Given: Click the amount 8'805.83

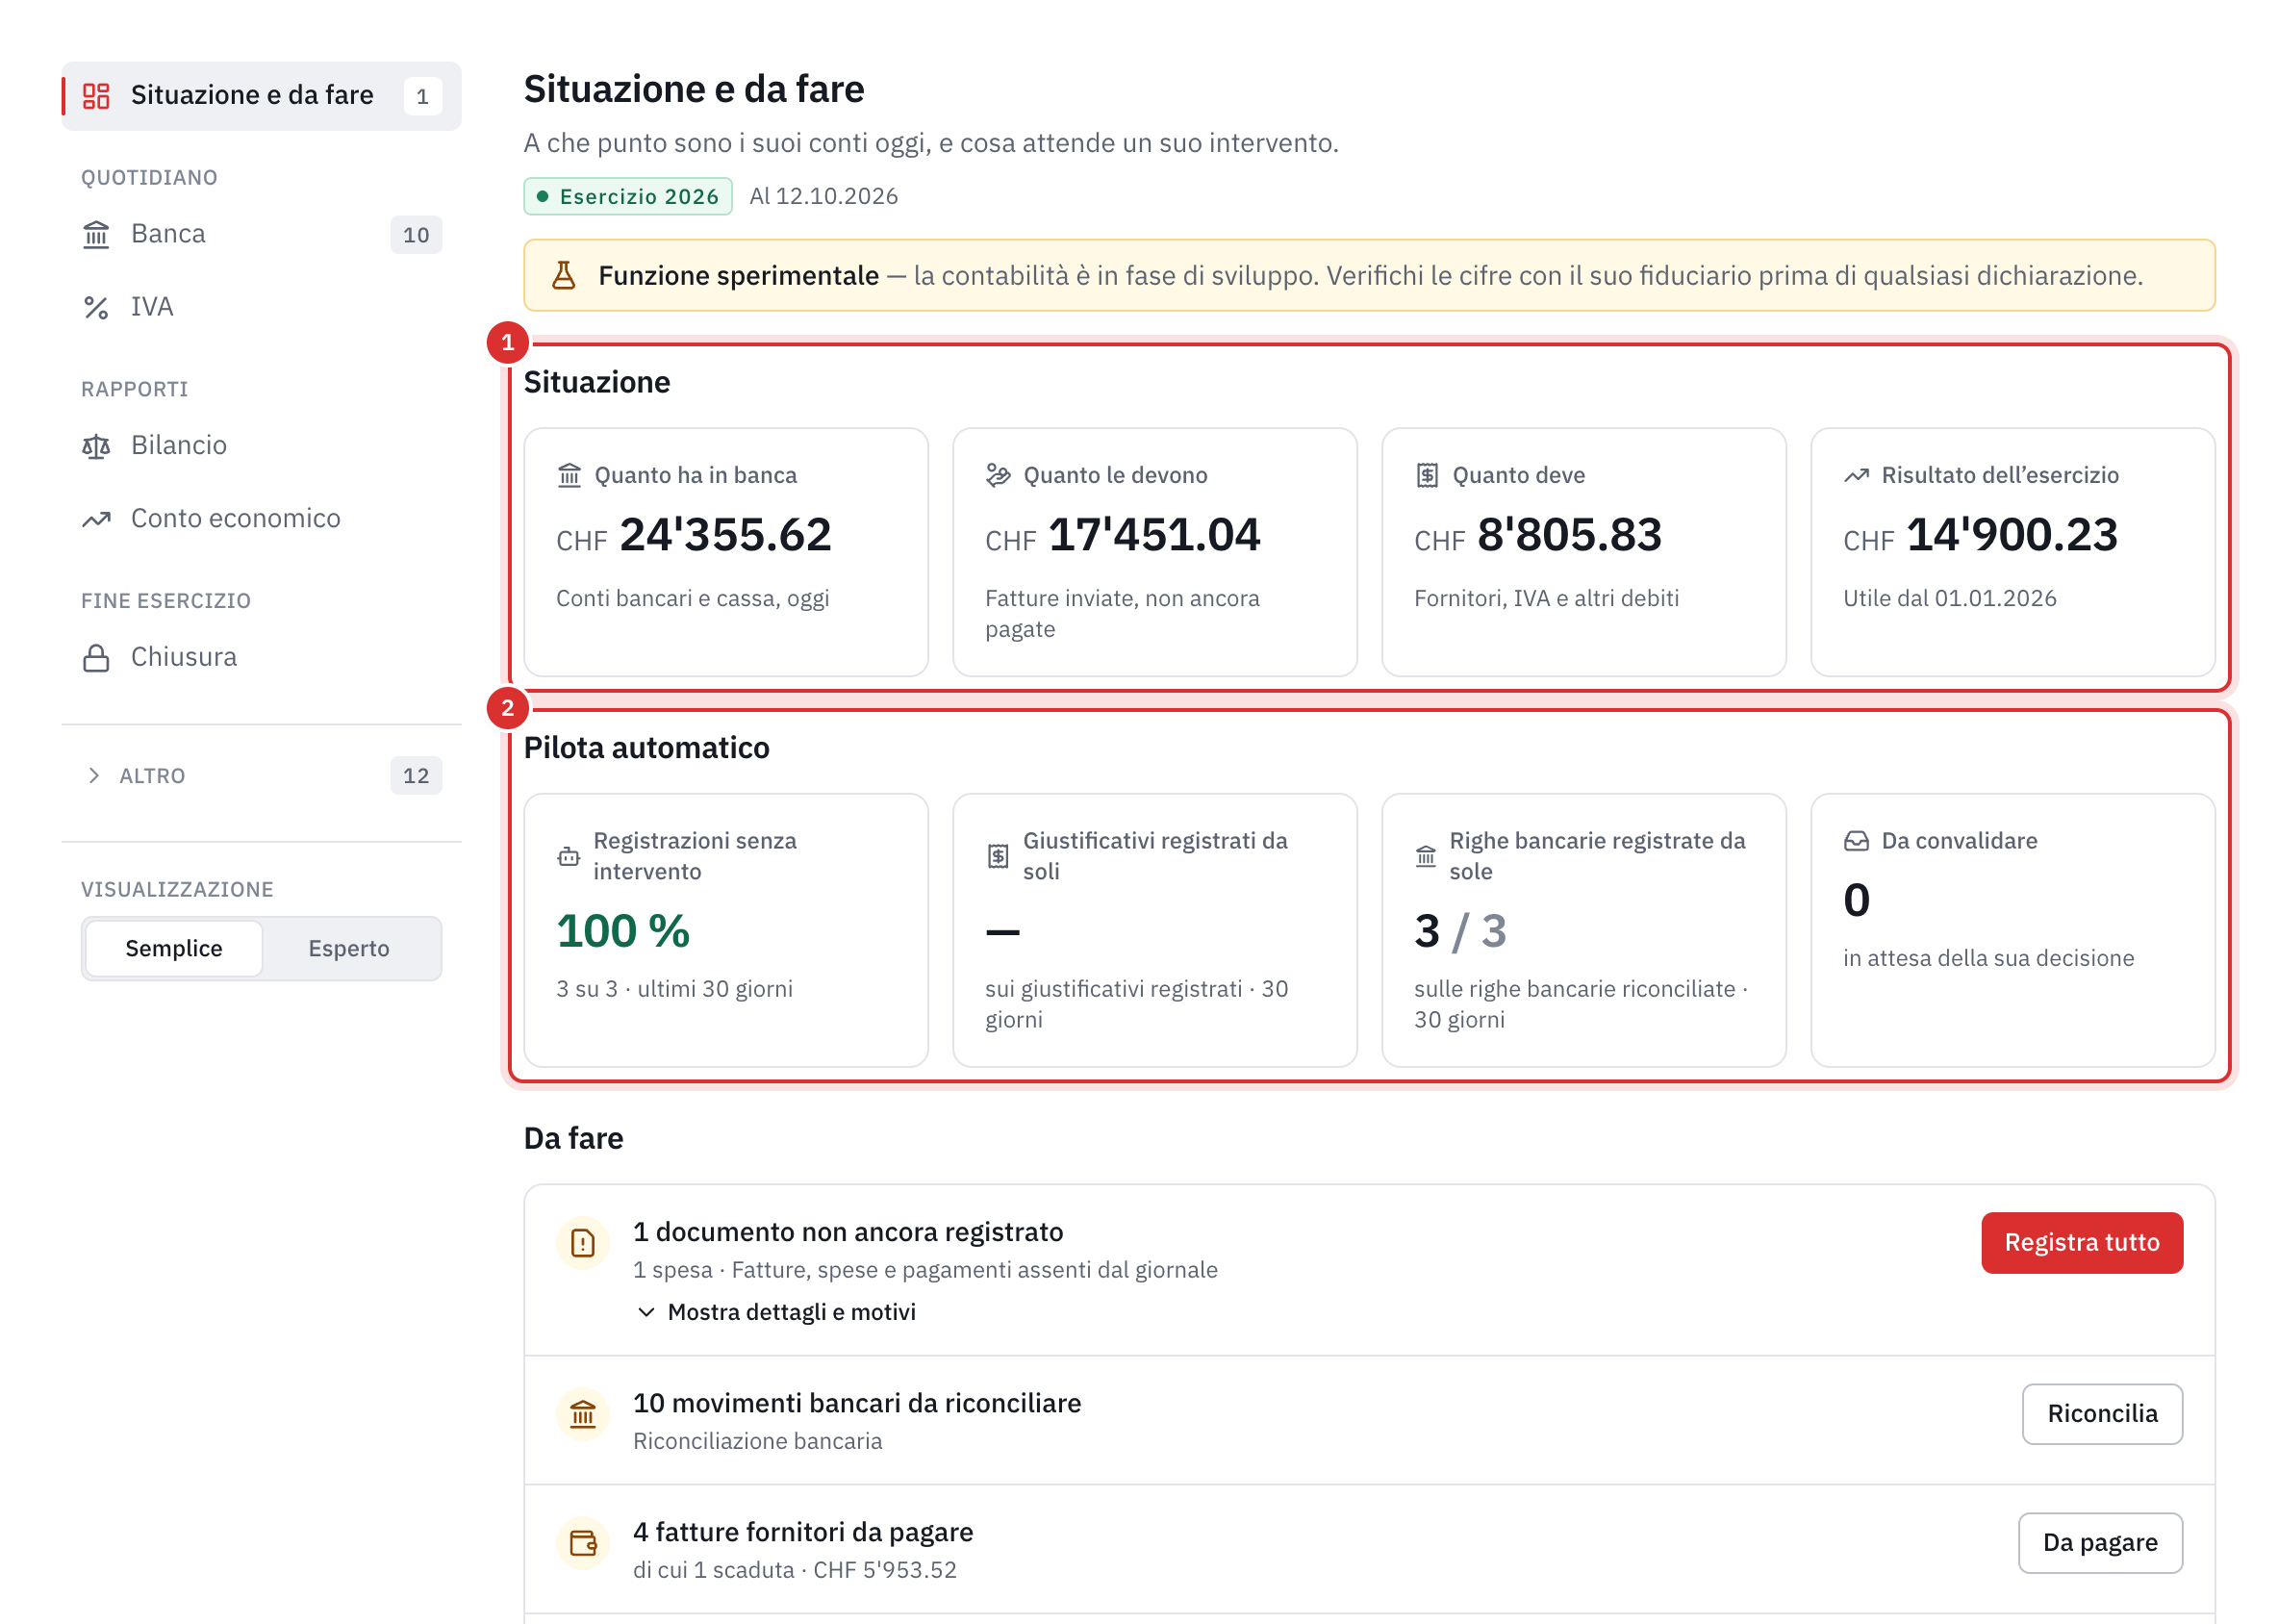Looking at the screenshot, I should 1569,535.
